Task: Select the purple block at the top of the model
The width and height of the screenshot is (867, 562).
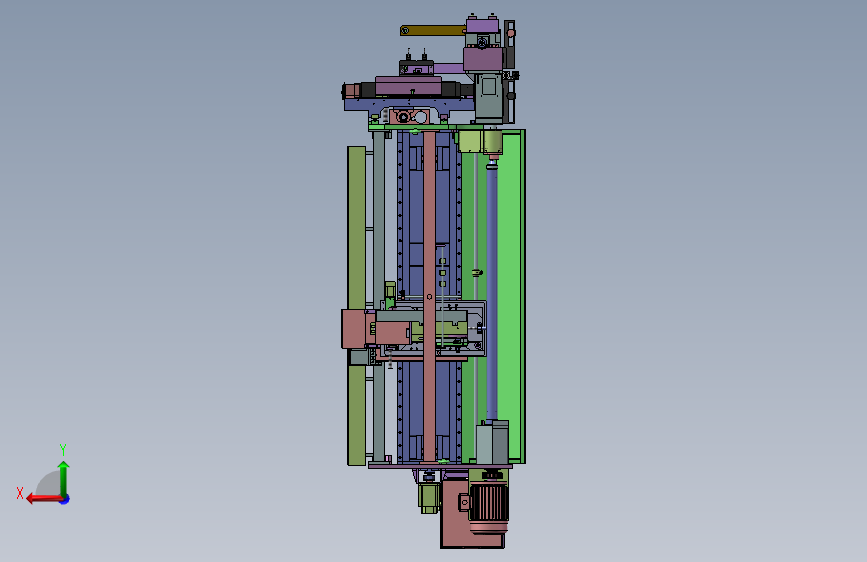Action: 483,25
